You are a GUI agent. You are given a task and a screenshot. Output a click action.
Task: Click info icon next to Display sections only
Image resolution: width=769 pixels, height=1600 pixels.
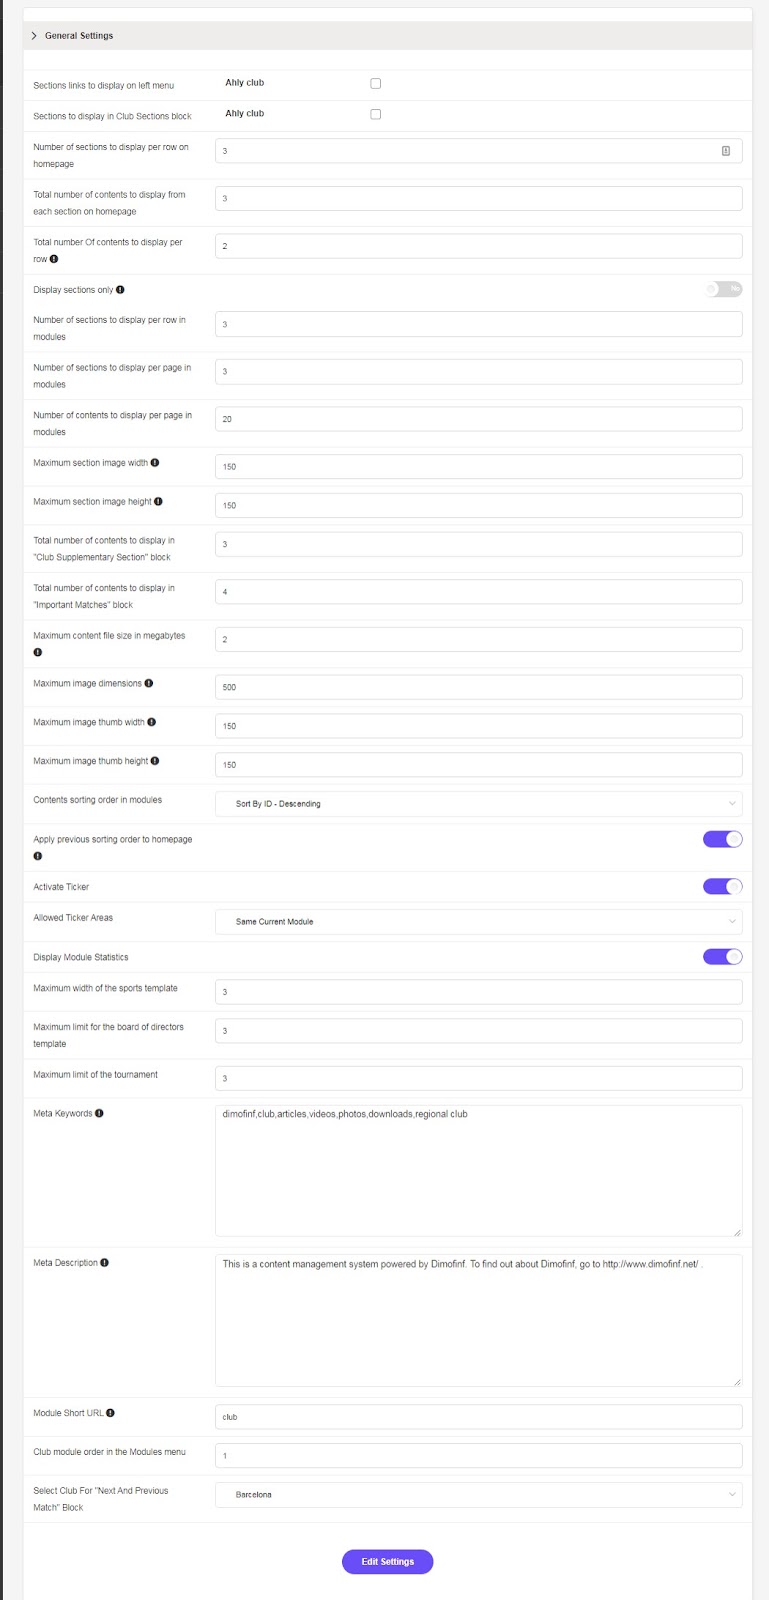click(x=120, y=290)
